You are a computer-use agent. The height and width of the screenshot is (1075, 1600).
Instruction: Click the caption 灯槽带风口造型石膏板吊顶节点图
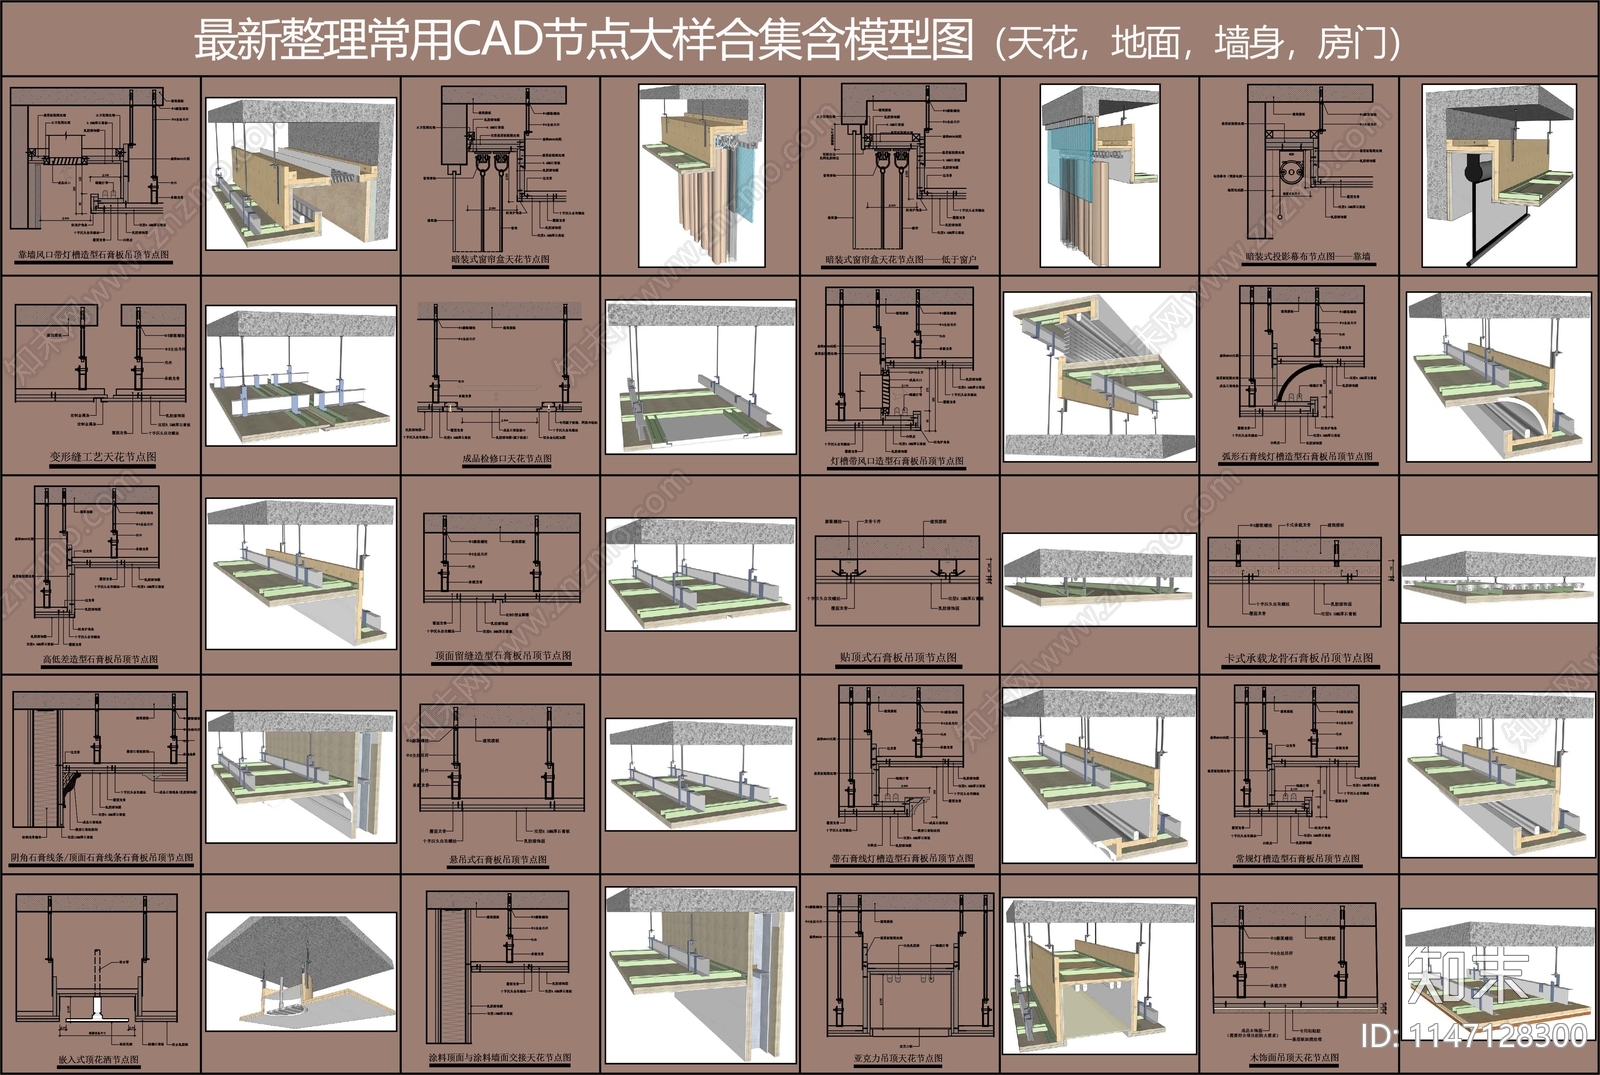tap(897, 461)
